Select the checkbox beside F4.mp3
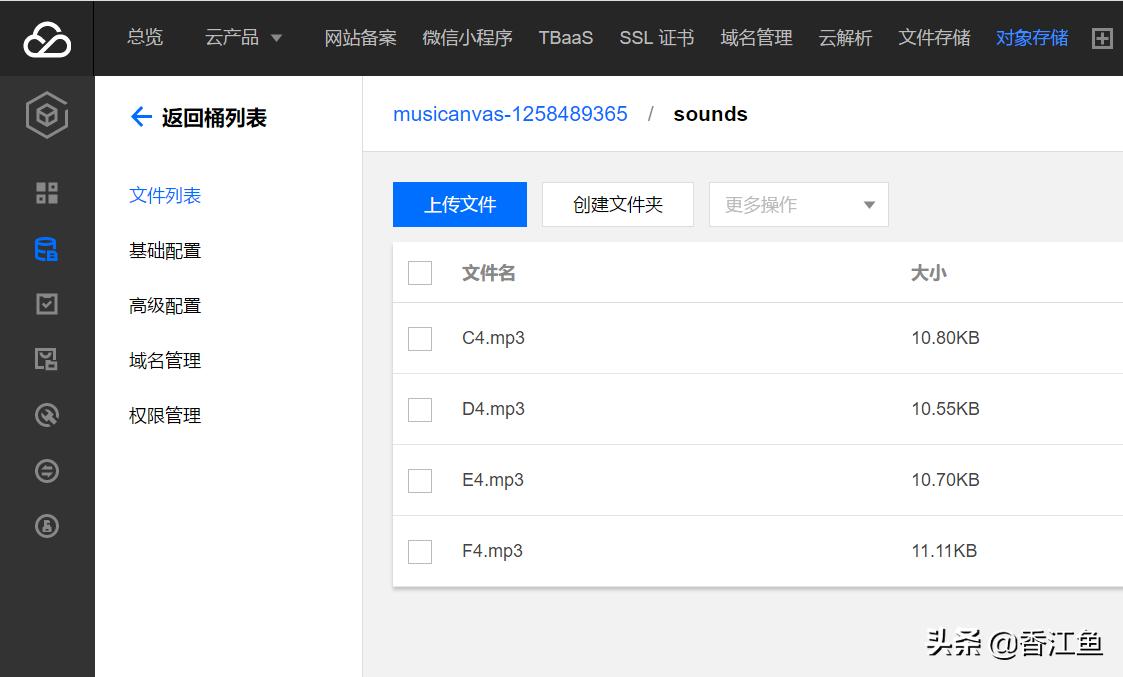Screen dimensions: 1123x677 419,551
